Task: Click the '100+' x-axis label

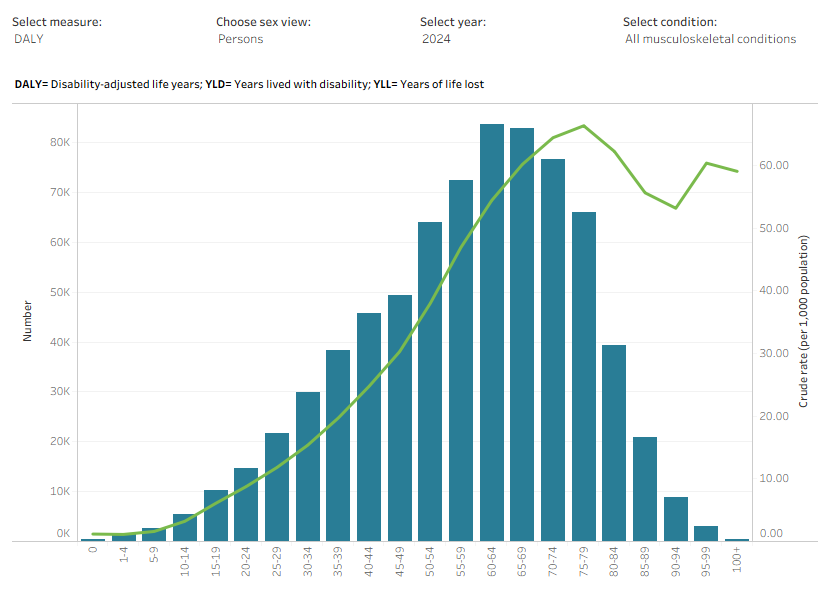Action: pos(737,560)
